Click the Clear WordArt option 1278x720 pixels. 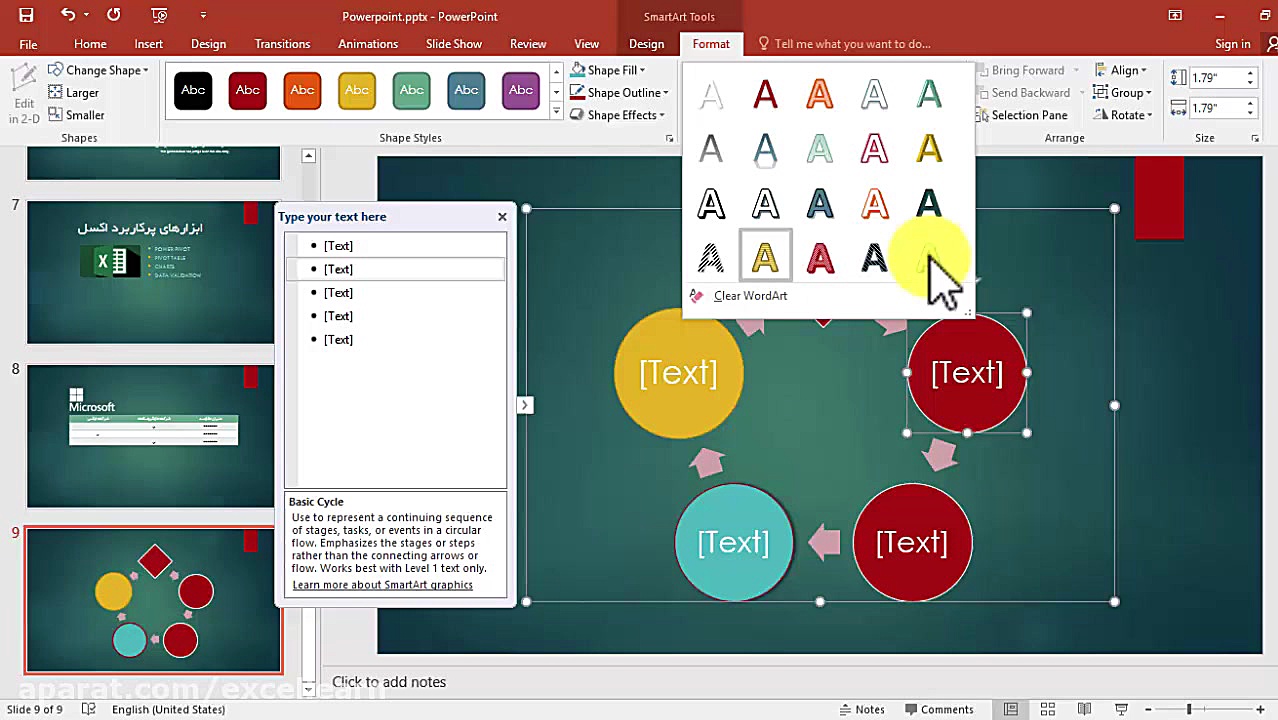pyautogui.click(x=750, y=296)
